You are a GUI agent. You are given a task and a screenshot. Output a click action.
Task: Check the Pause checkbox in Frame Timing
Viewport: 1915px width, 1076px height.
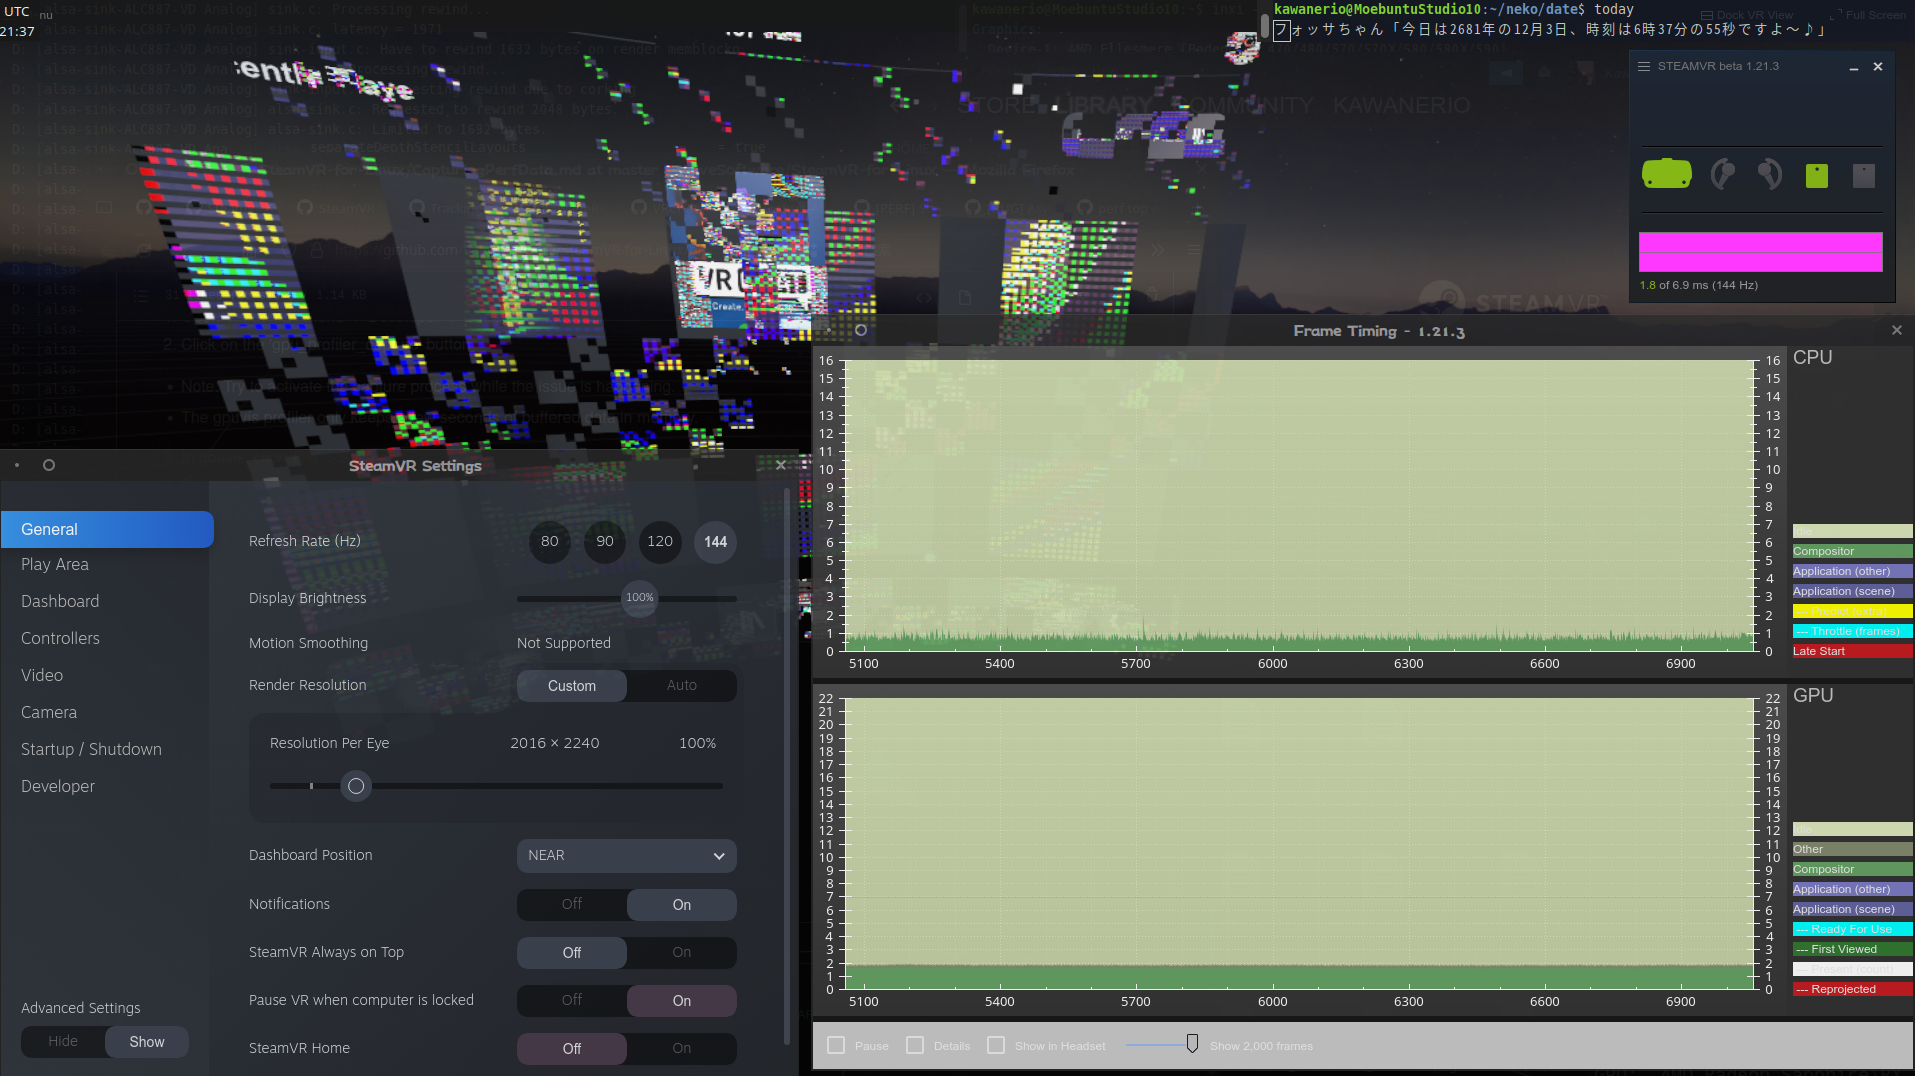point(836,1045)
